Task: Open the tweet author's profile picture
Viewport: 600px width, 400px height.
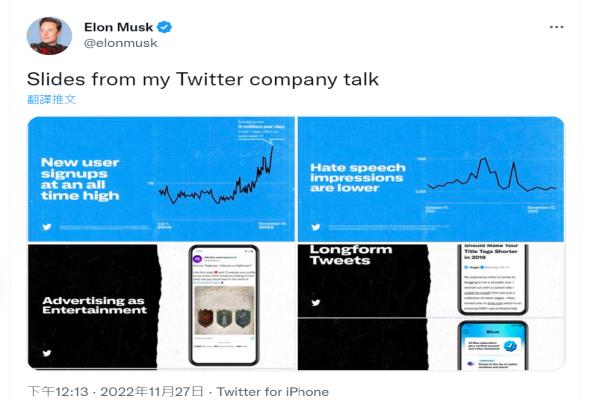Action: click(x=49, y=36)
